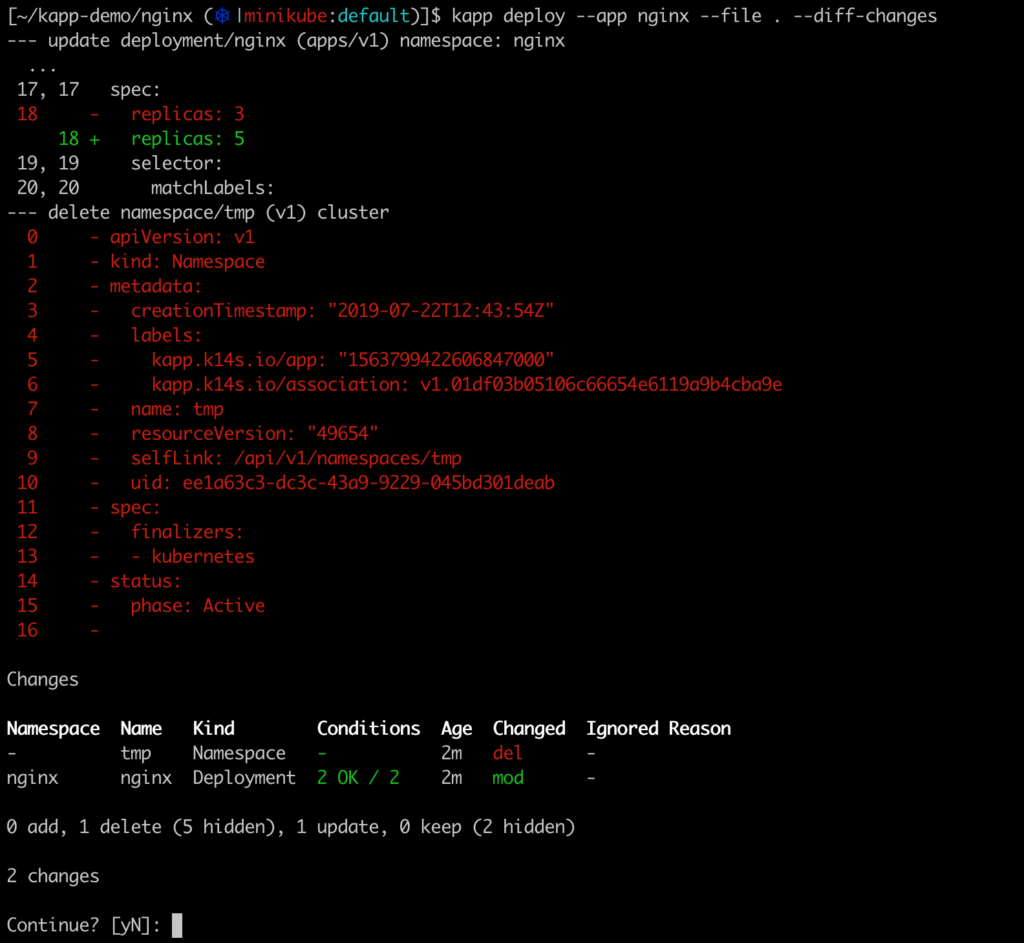Click the 'Deployment' kind in the nginx row

(244, 777)
